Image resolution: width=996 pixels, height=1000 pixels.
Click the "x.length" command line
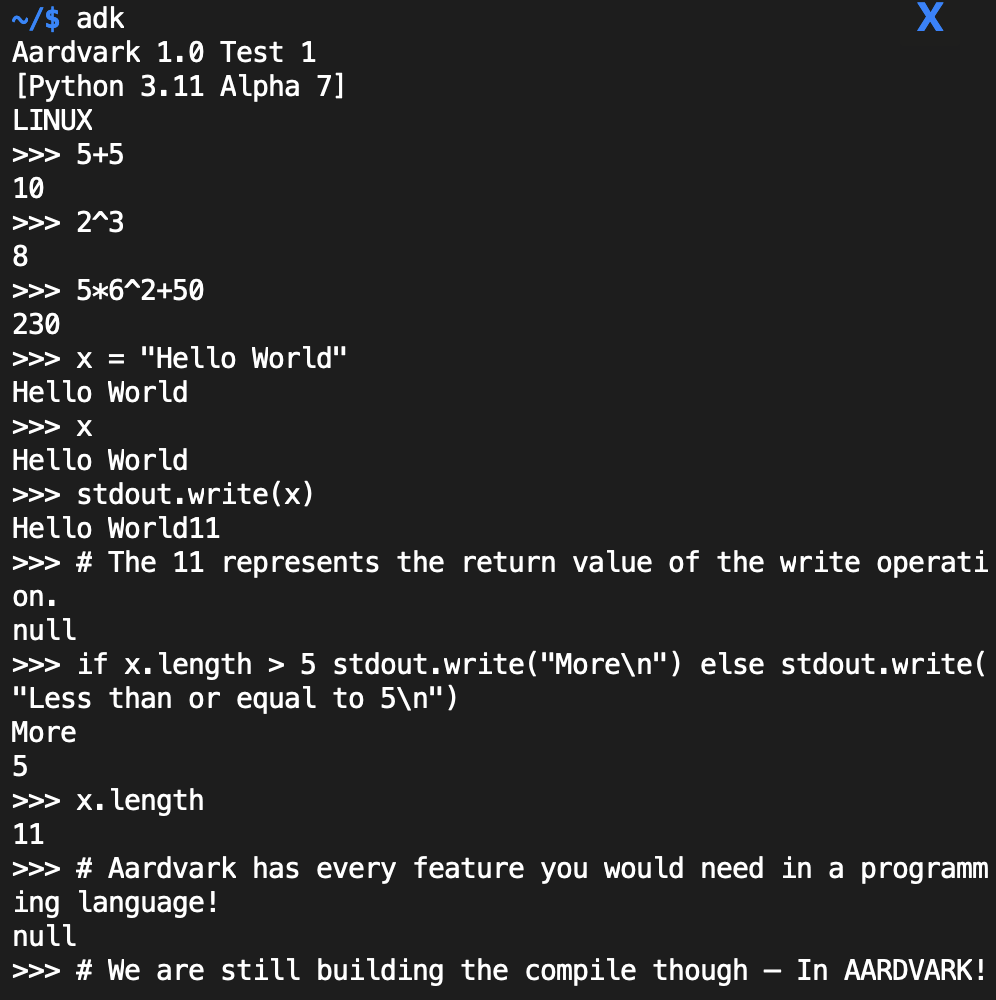pyautogui.click(x=140, y=800)
